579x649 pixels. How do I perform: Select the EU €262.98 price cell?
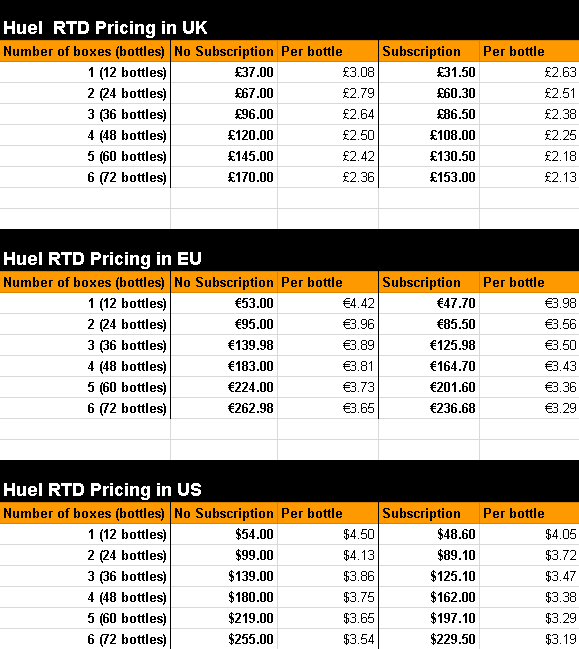(224, 409)
